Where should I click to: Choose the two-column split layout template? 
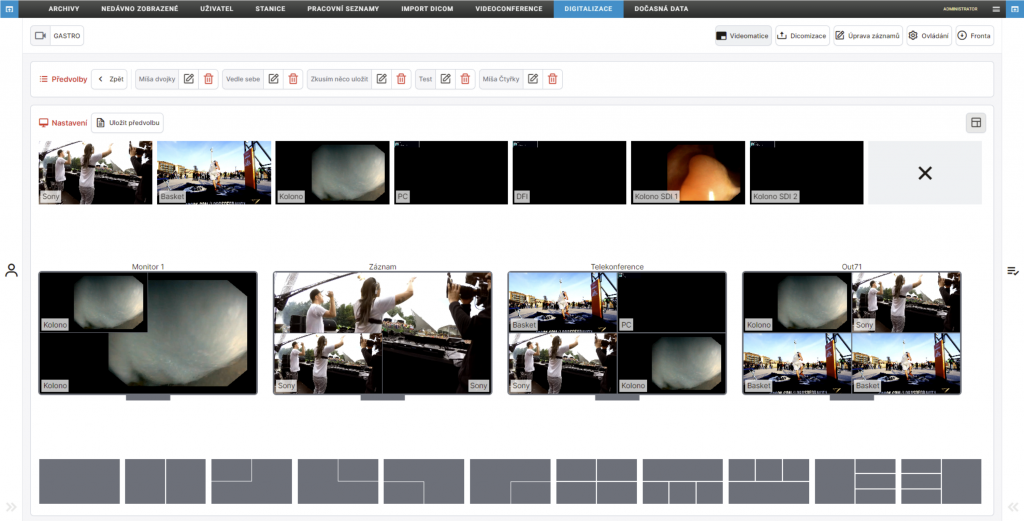[165, 481]
